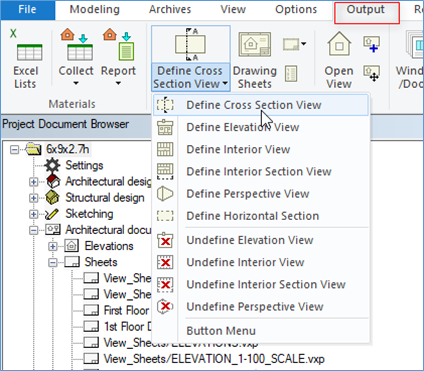This screenshot has height=371, width=424.
Task: Open the Collect dropdown arrow
Action: [x=76, y=83]
